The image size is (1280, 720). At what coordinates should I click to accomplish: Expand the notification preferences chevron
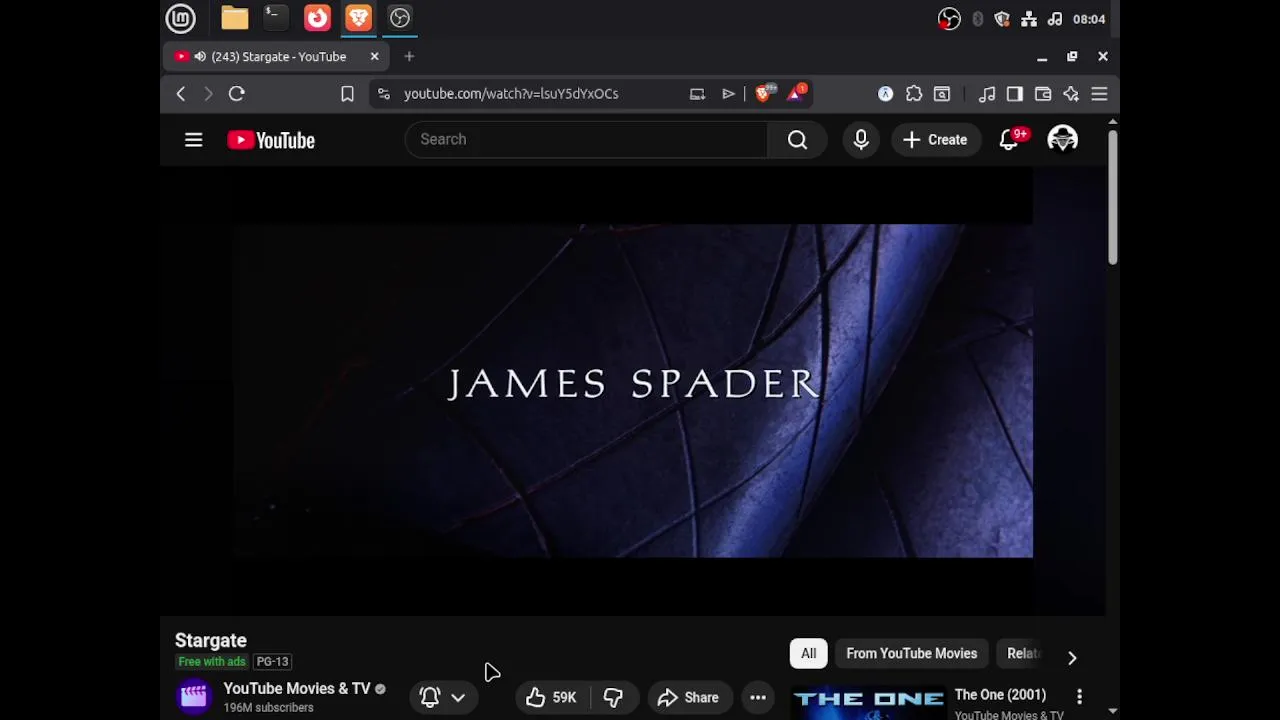(458, 698)
